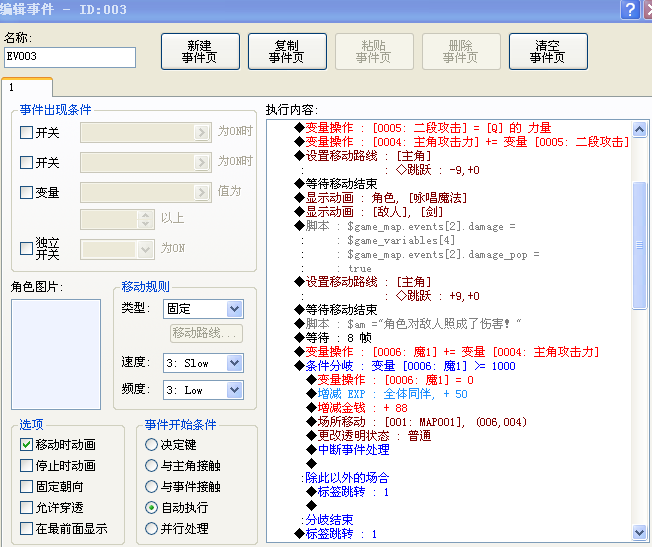The height and width of the screenshot is (547, 652).
Task: Select the 条件分歧 变量 [0006: 魔1] >= 1000 line
Action: pyautogui.click(x=405, y=366)
